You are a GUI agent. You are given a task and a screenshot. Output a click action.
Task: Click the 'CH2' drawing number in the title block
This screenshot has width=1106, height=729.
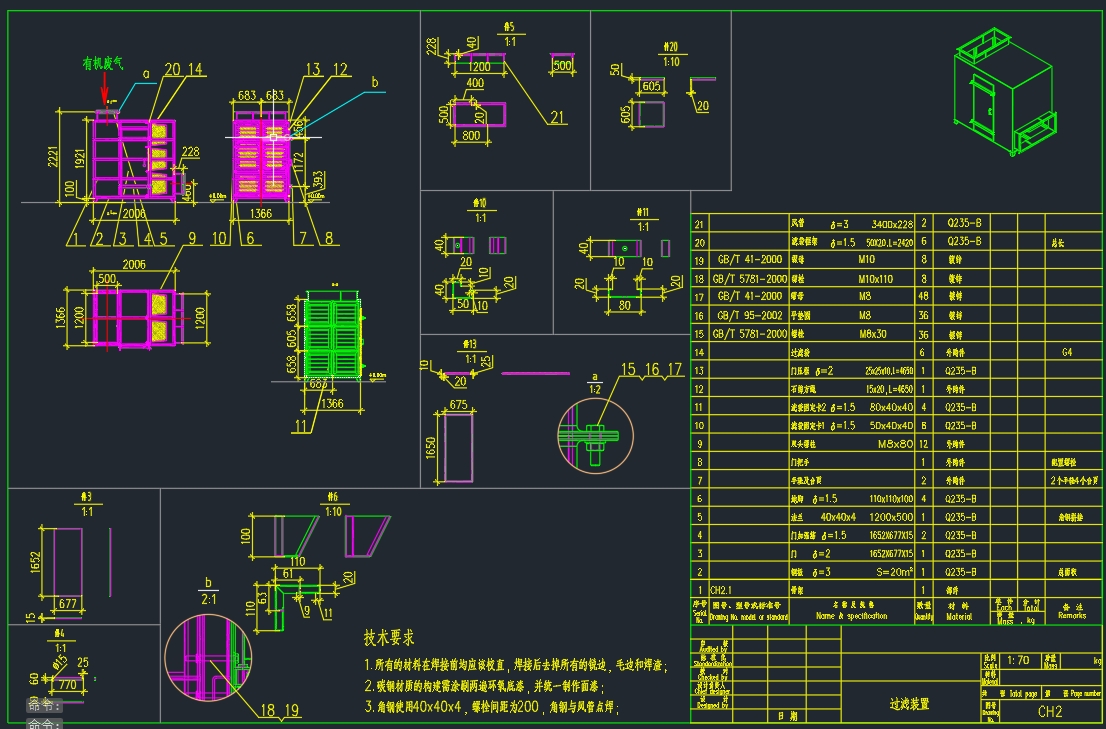click(x=1050, y=711)
